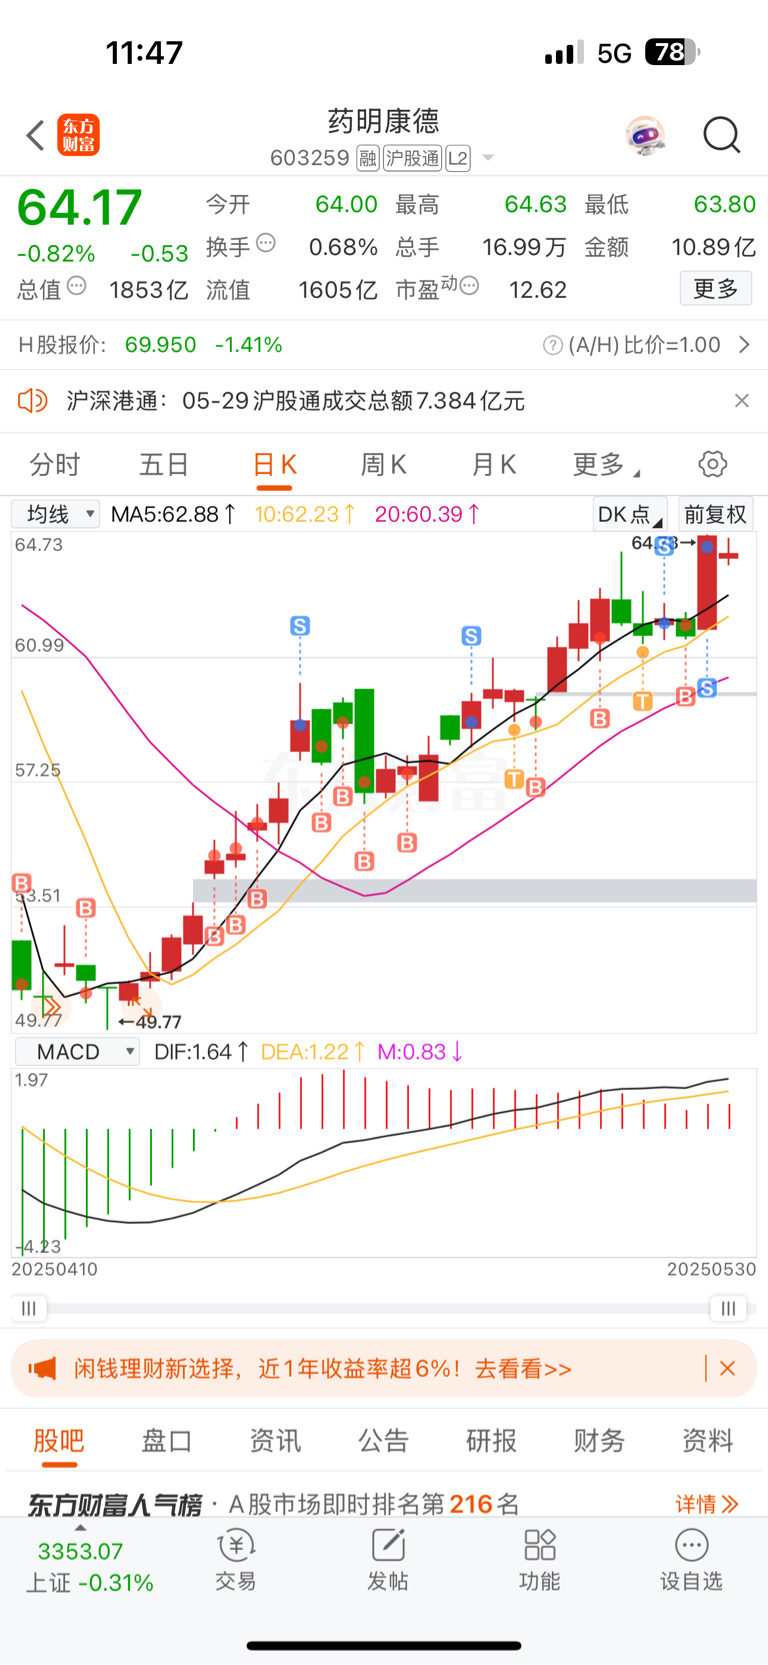Image resolution: width=768 pixels, height=1665 pixels.
Task: Expand the 更多 chart period menu
Action: click(606, 465)
